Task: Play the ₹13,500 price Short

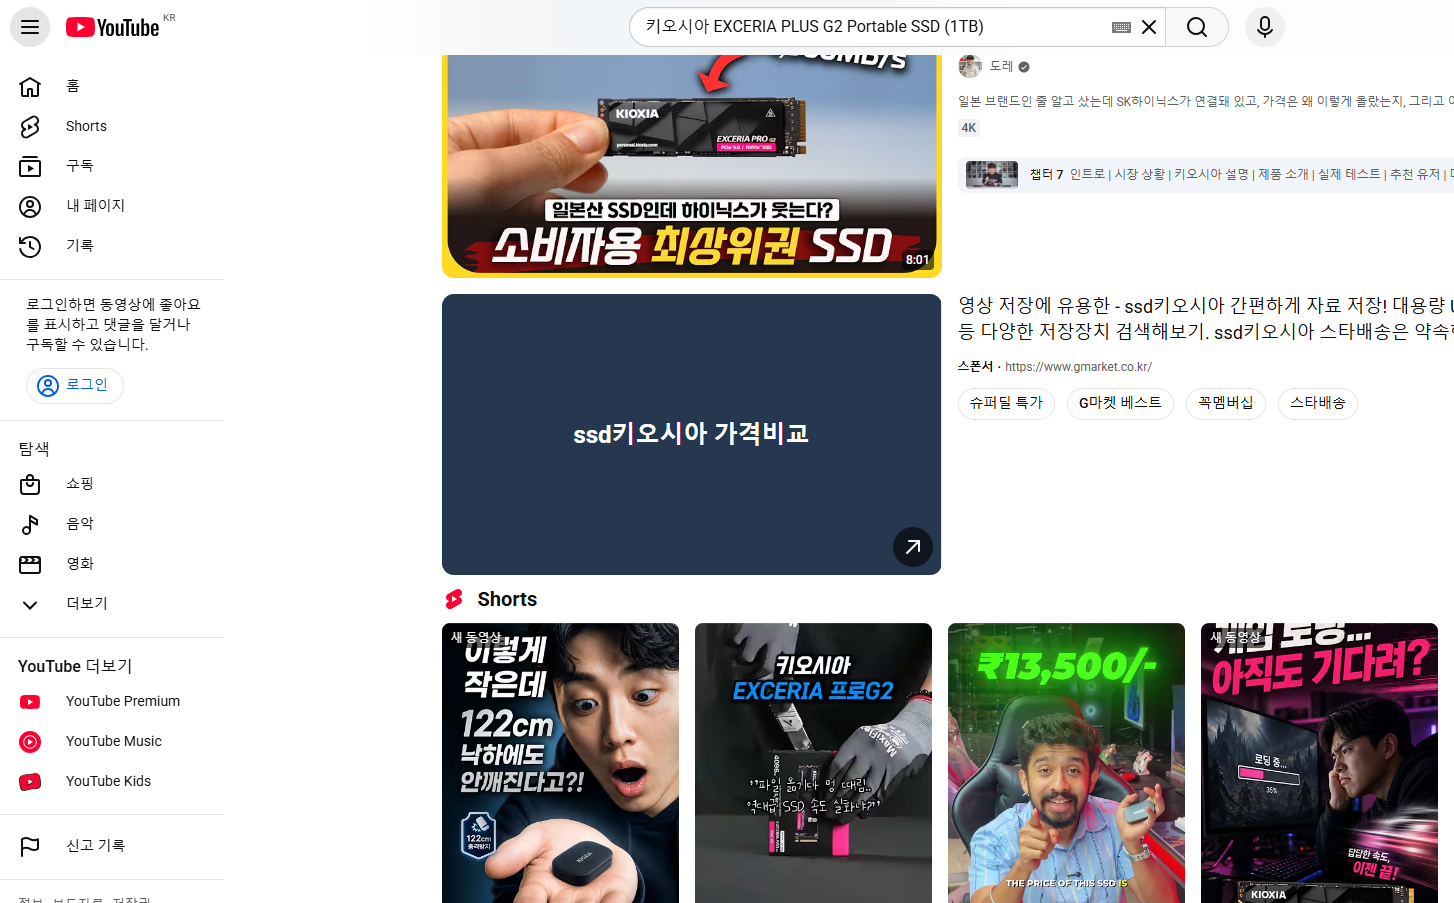Action: point(1066,763)
